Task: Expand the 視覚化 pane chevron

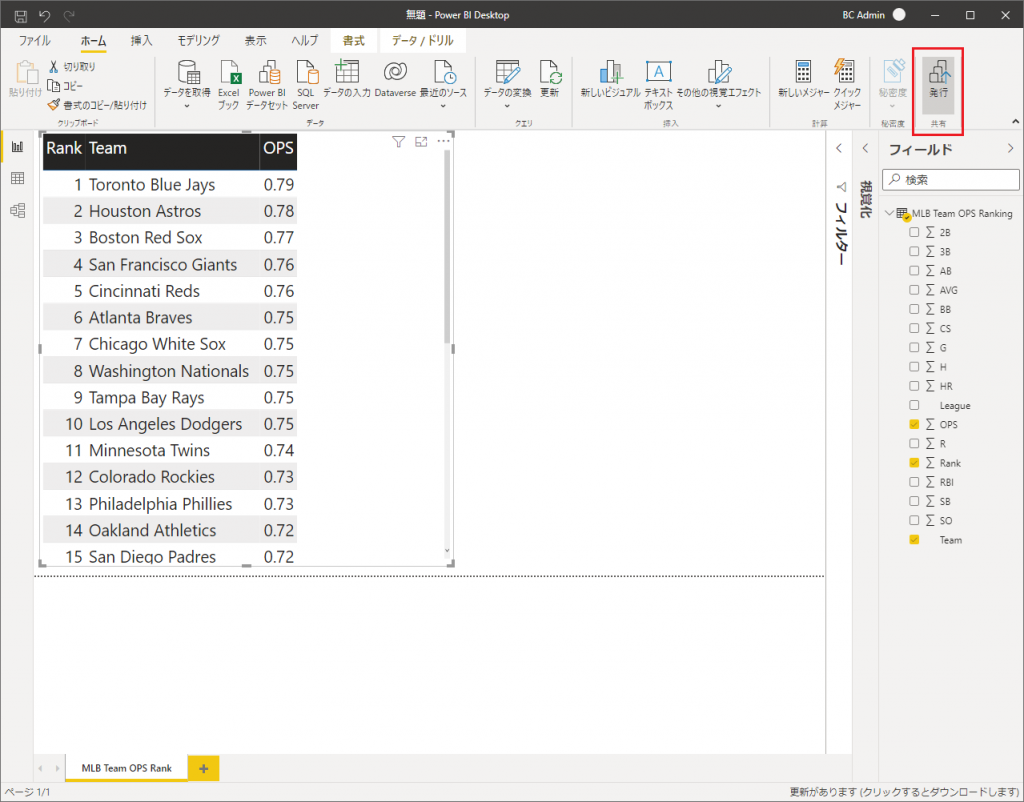Action: [x=865, y=149]
